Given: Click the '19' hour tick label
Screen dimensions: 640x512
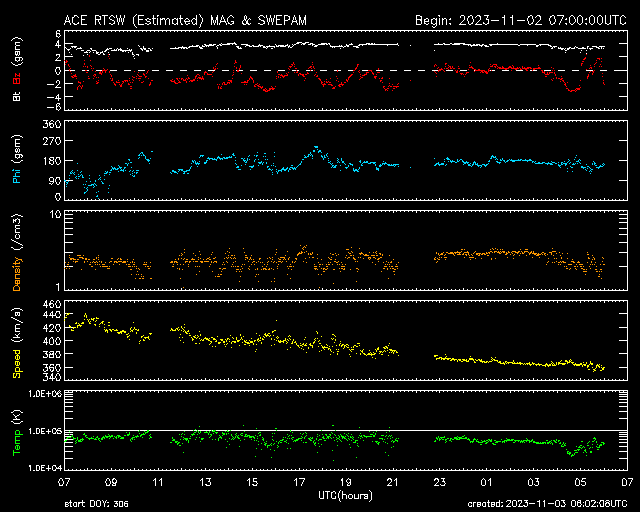Looking at the screenshot, I should pos(346,482).
